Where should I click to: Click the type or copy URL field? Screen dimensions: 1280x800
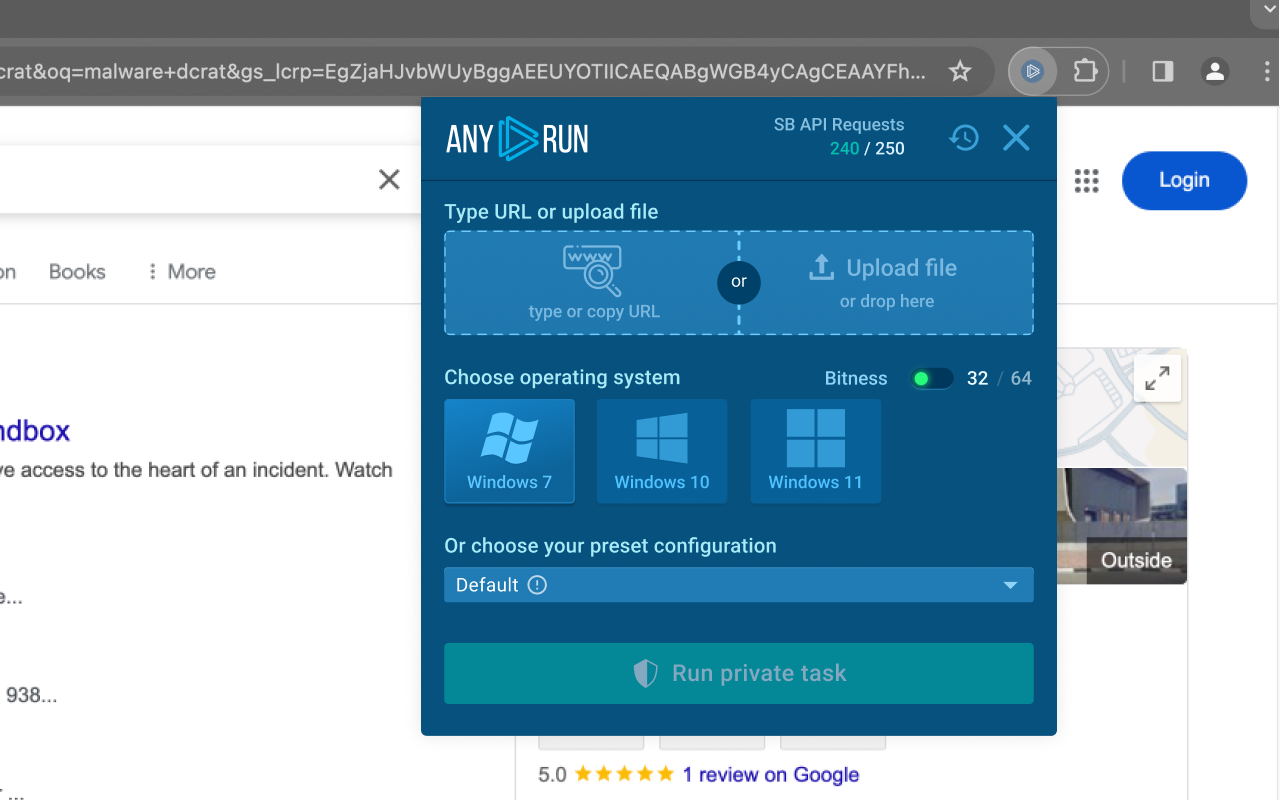coord(593,283)
